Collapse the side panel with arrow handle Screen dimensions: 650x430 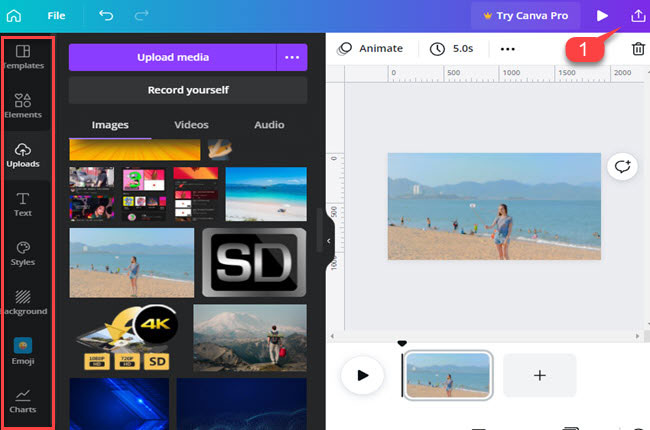(328, 241)
